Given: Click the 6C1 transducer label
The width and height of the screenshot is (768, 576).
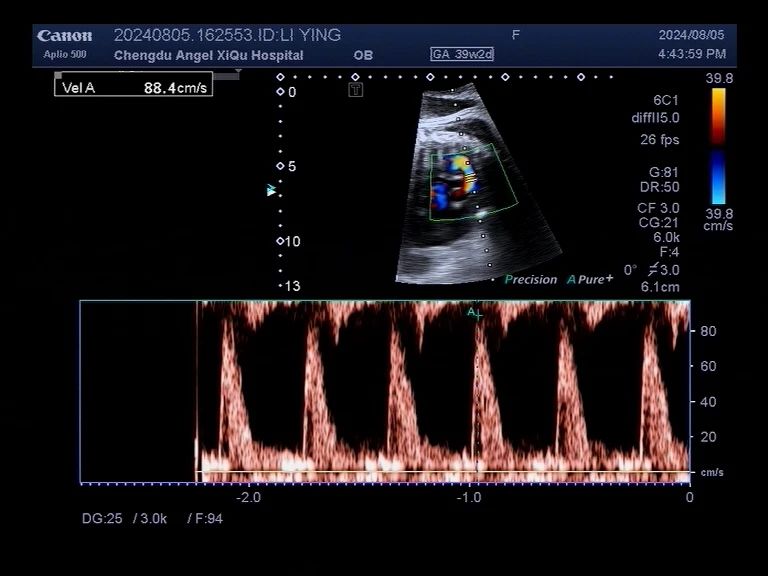Looking at the screenshot, I should point(664,100).
